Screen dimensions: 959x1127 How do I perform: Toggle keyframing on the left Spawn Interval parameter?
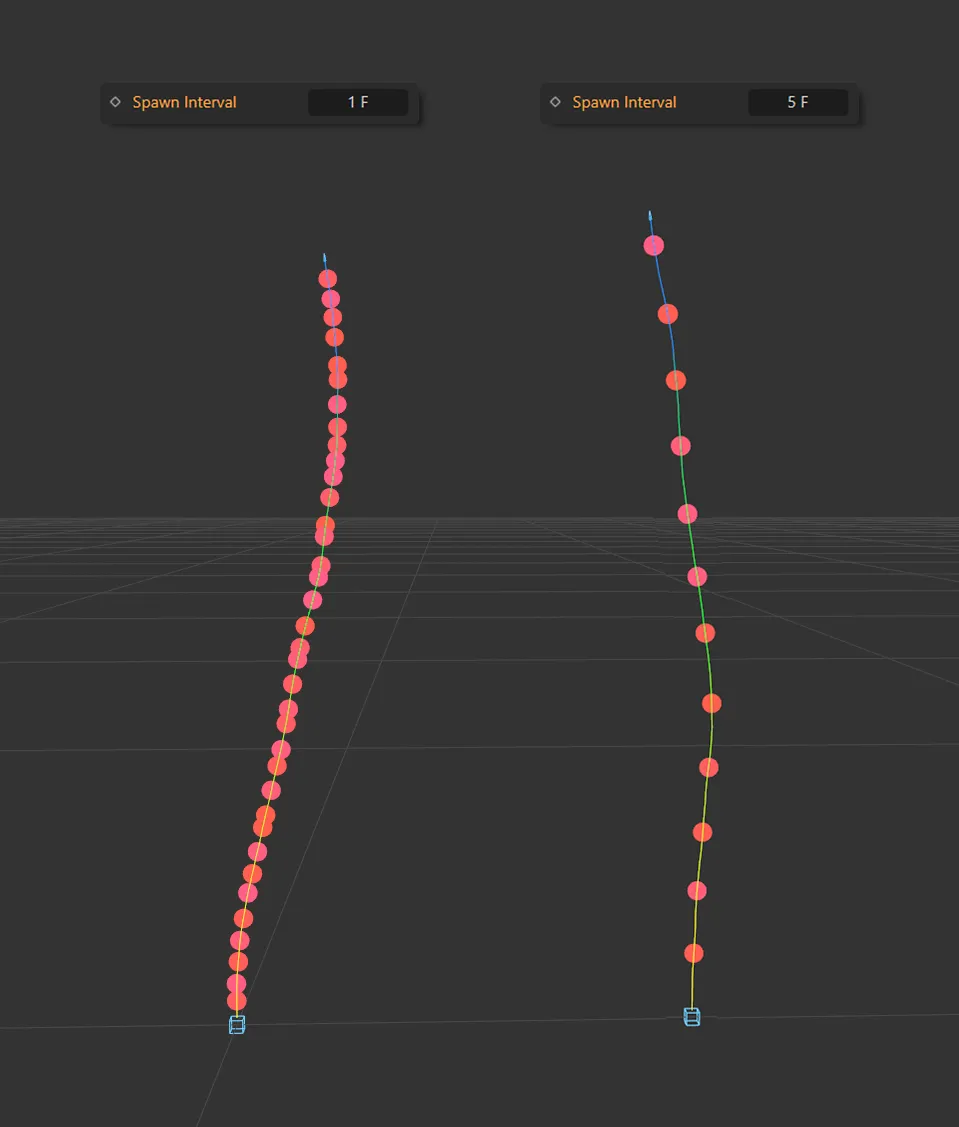[115, 102]
